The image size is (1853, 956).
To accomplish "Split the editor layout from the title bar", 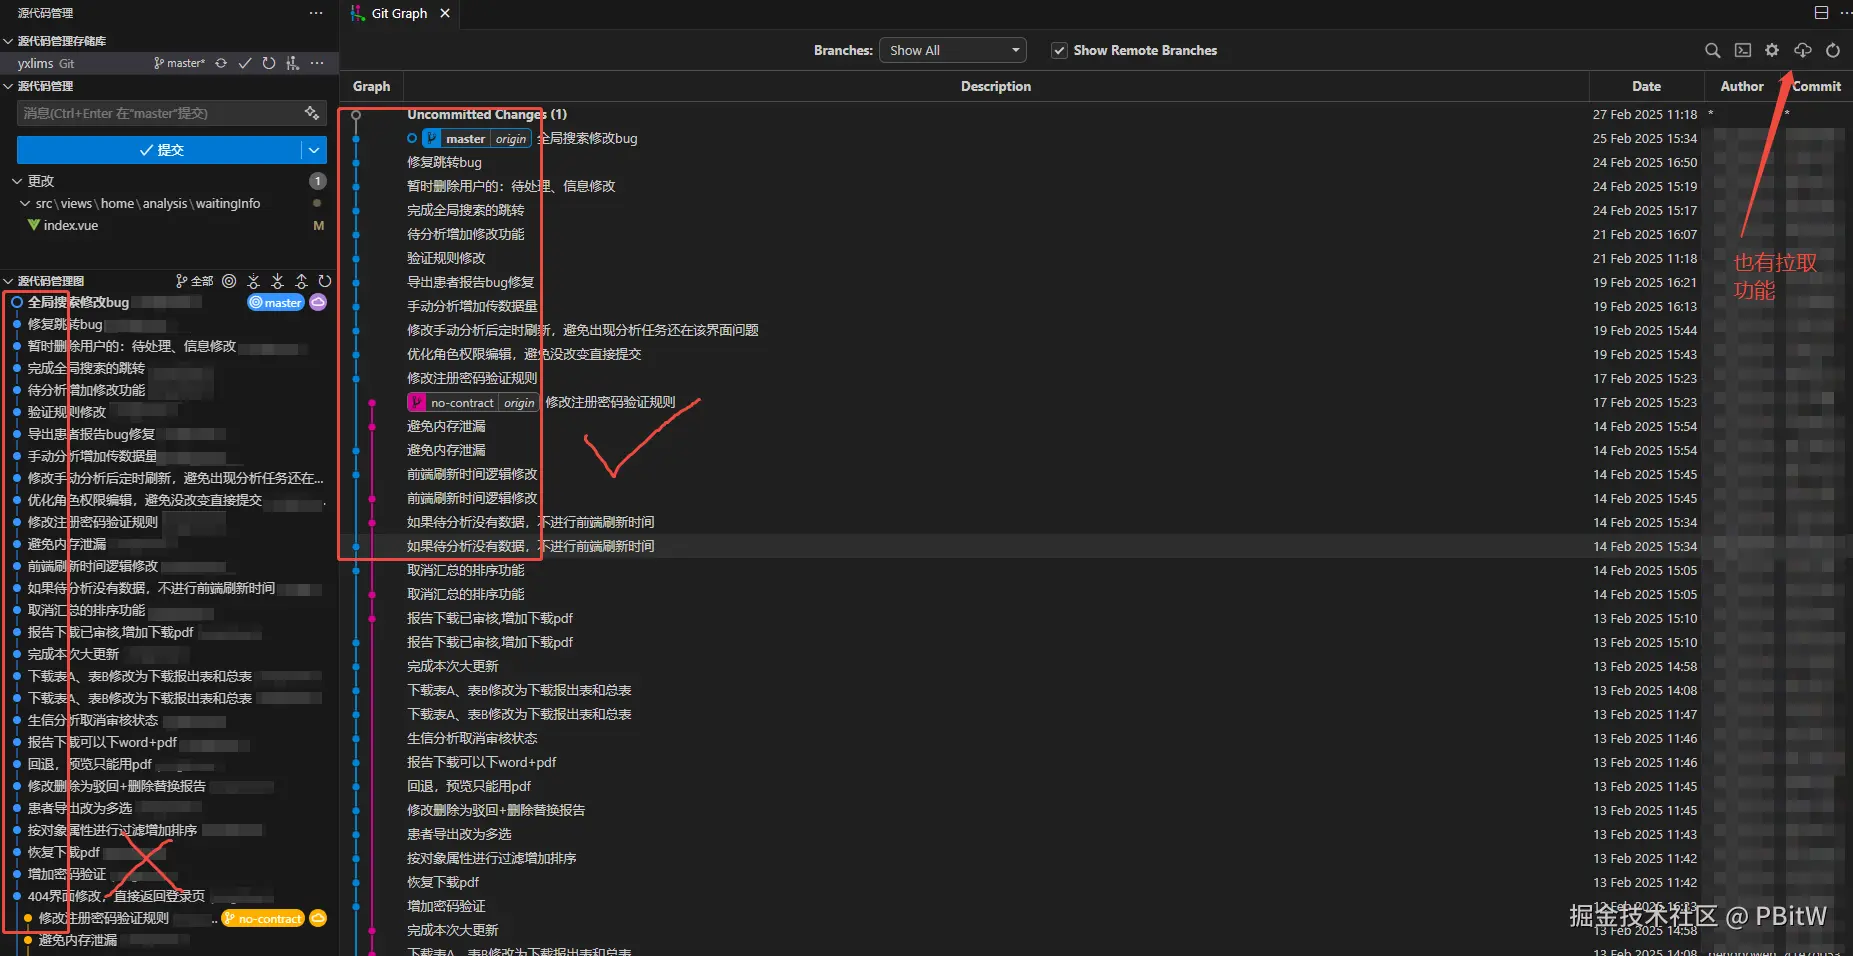I will [1821, 13].
